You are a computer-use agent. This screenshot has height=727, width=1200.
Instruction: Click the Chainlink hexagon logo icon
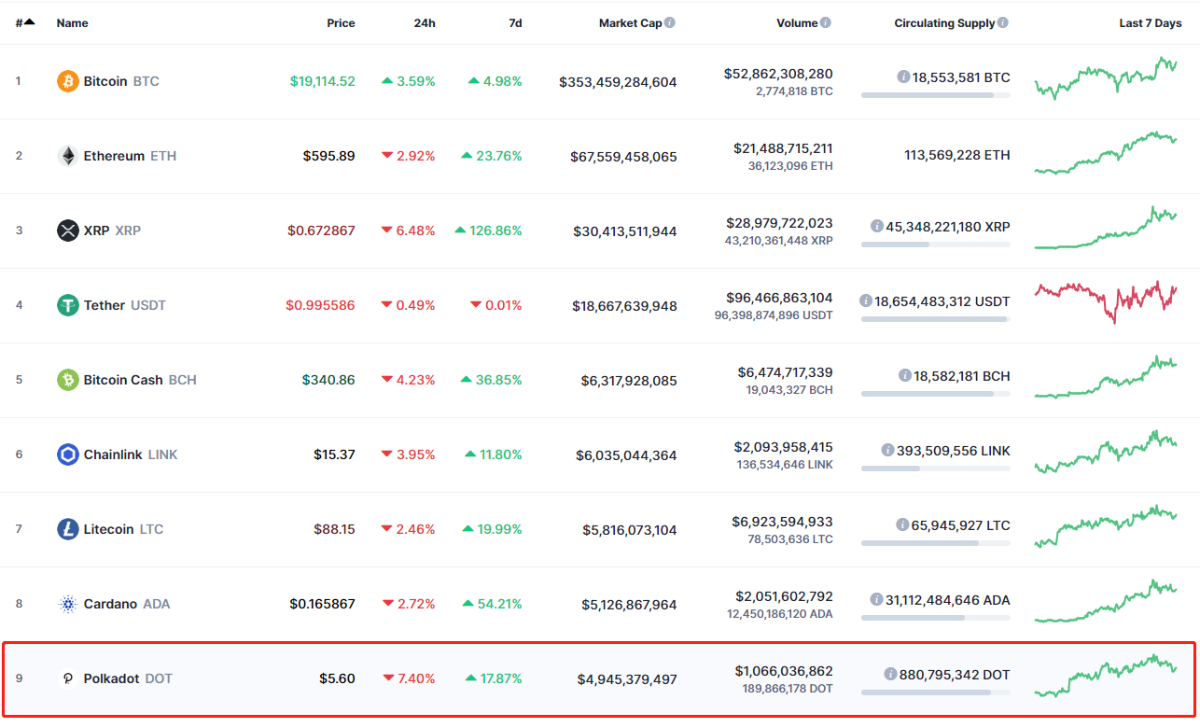tap(67, 454)
